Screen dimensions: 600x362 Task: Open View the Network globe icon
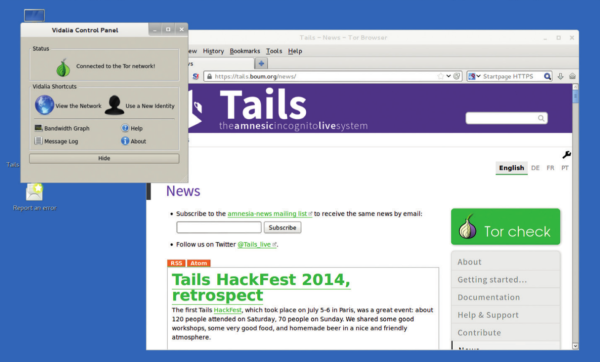coord(44,105)
